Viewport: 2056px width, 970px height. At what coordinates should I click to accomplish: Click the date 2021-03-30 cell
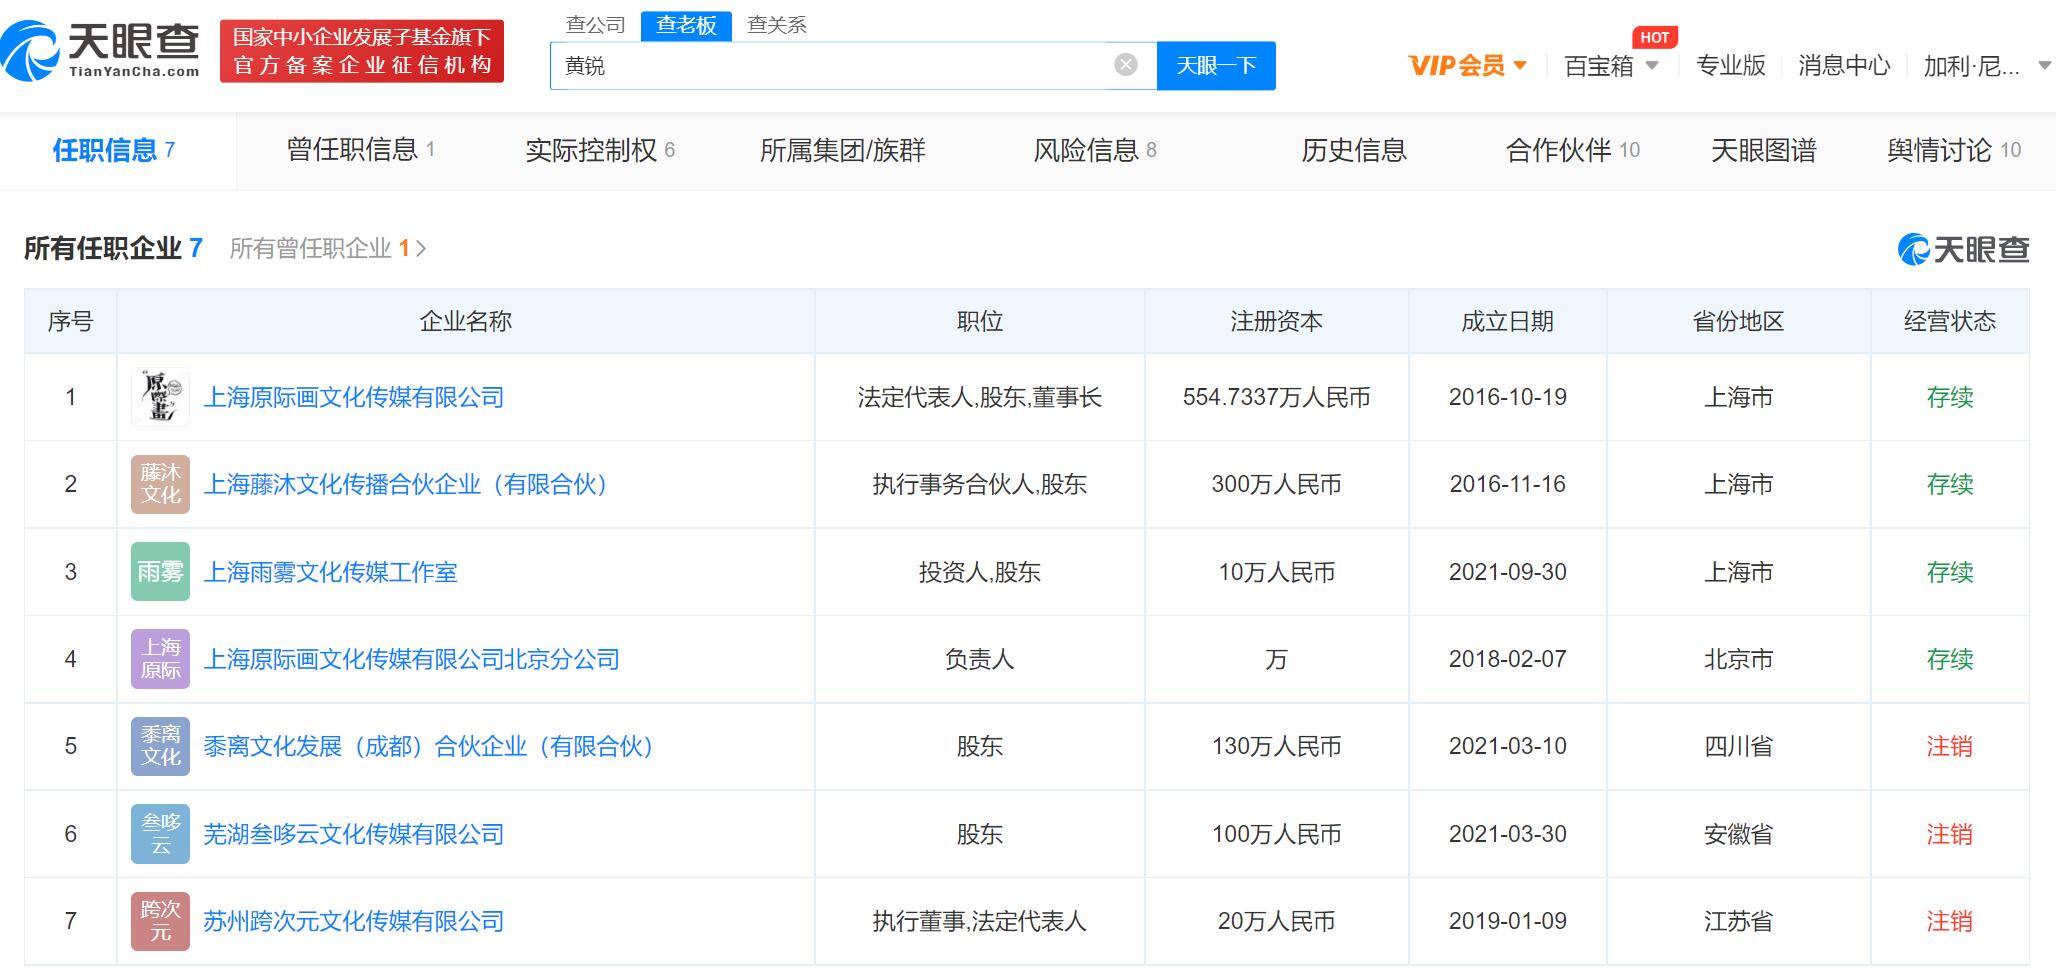(1507, 834)
